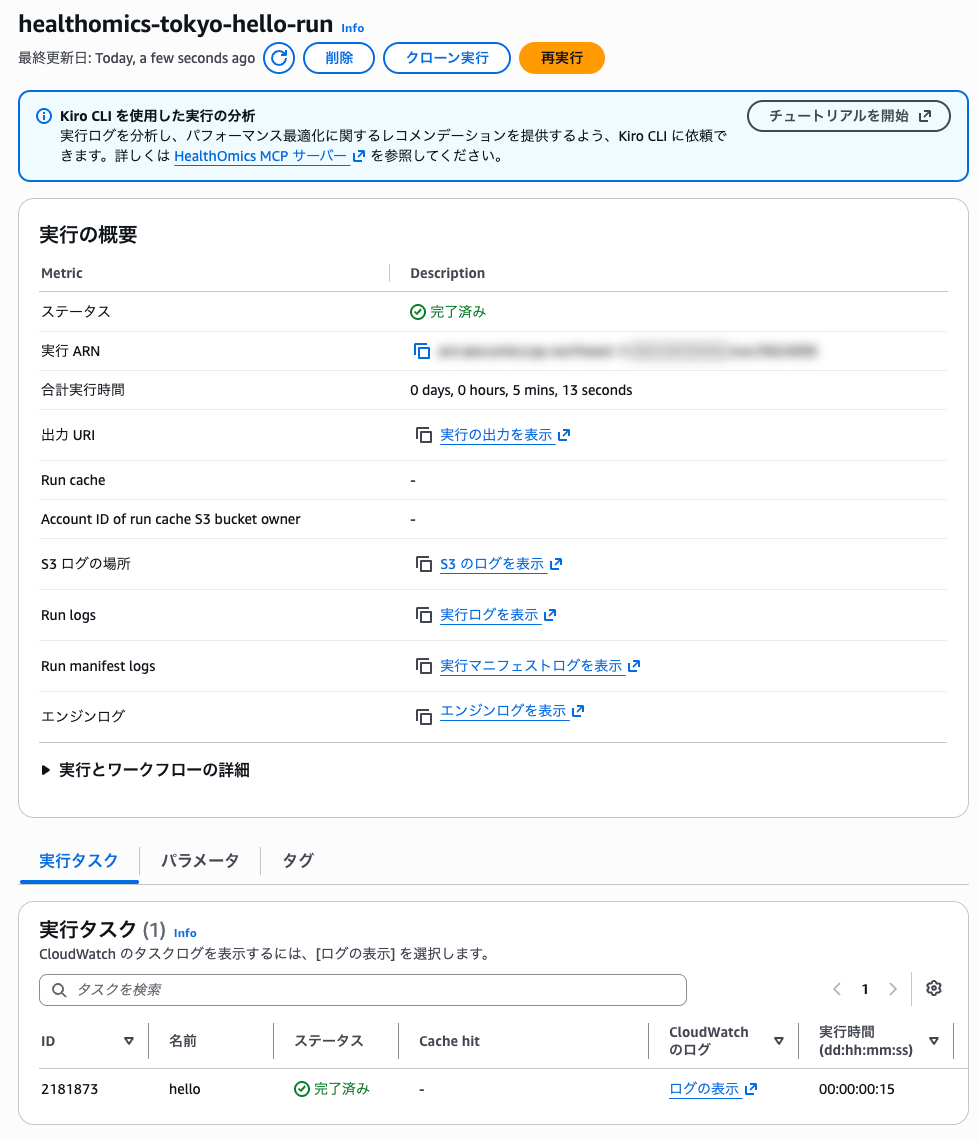Copy the engine log path via copy icon

(x=424, y=717)
